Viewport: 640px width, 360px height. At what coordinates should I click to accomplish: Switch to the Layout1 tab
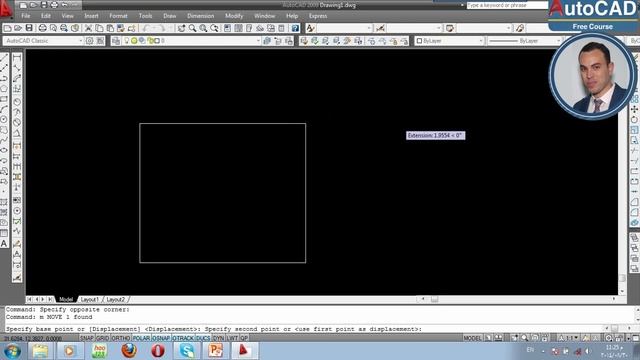[89, 300]
